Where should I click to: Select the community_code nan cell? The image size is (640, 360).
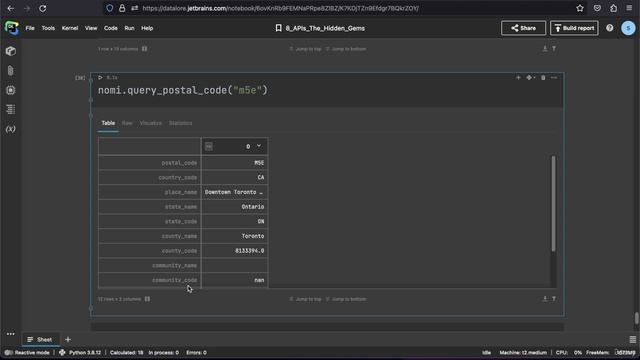pyautogui.click(x=234, y=280)
